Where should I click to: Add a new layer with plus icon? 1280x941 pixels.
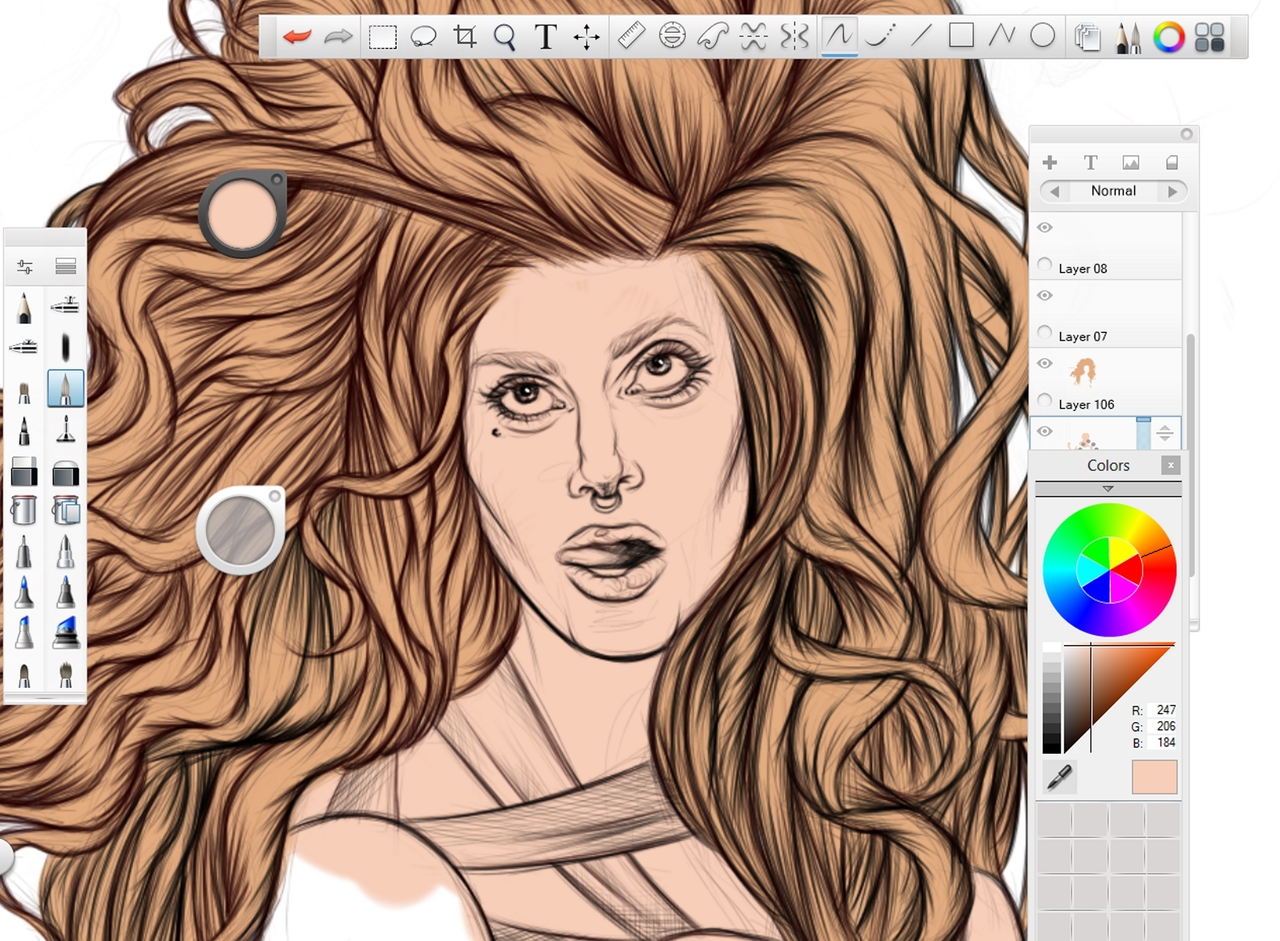pyautogui.click(x=1049, y=162)
